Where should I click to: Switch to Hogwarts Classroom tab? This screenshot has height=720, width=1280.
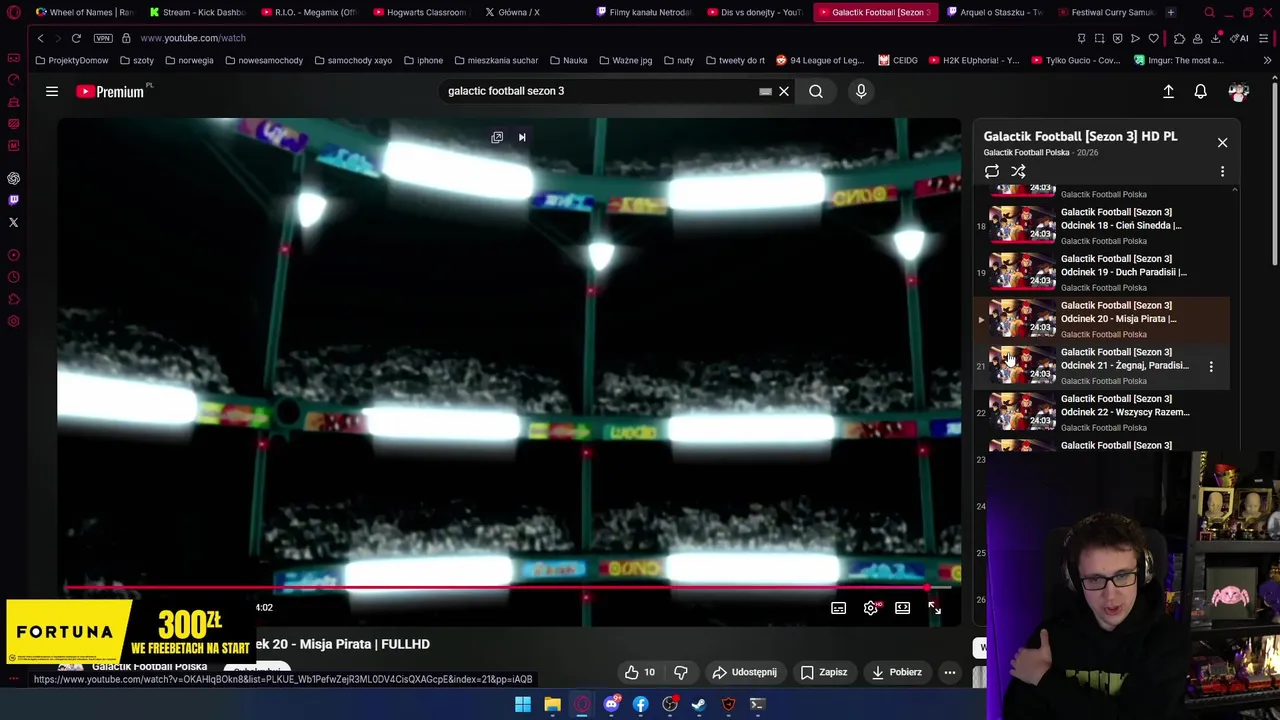point(420,12)
